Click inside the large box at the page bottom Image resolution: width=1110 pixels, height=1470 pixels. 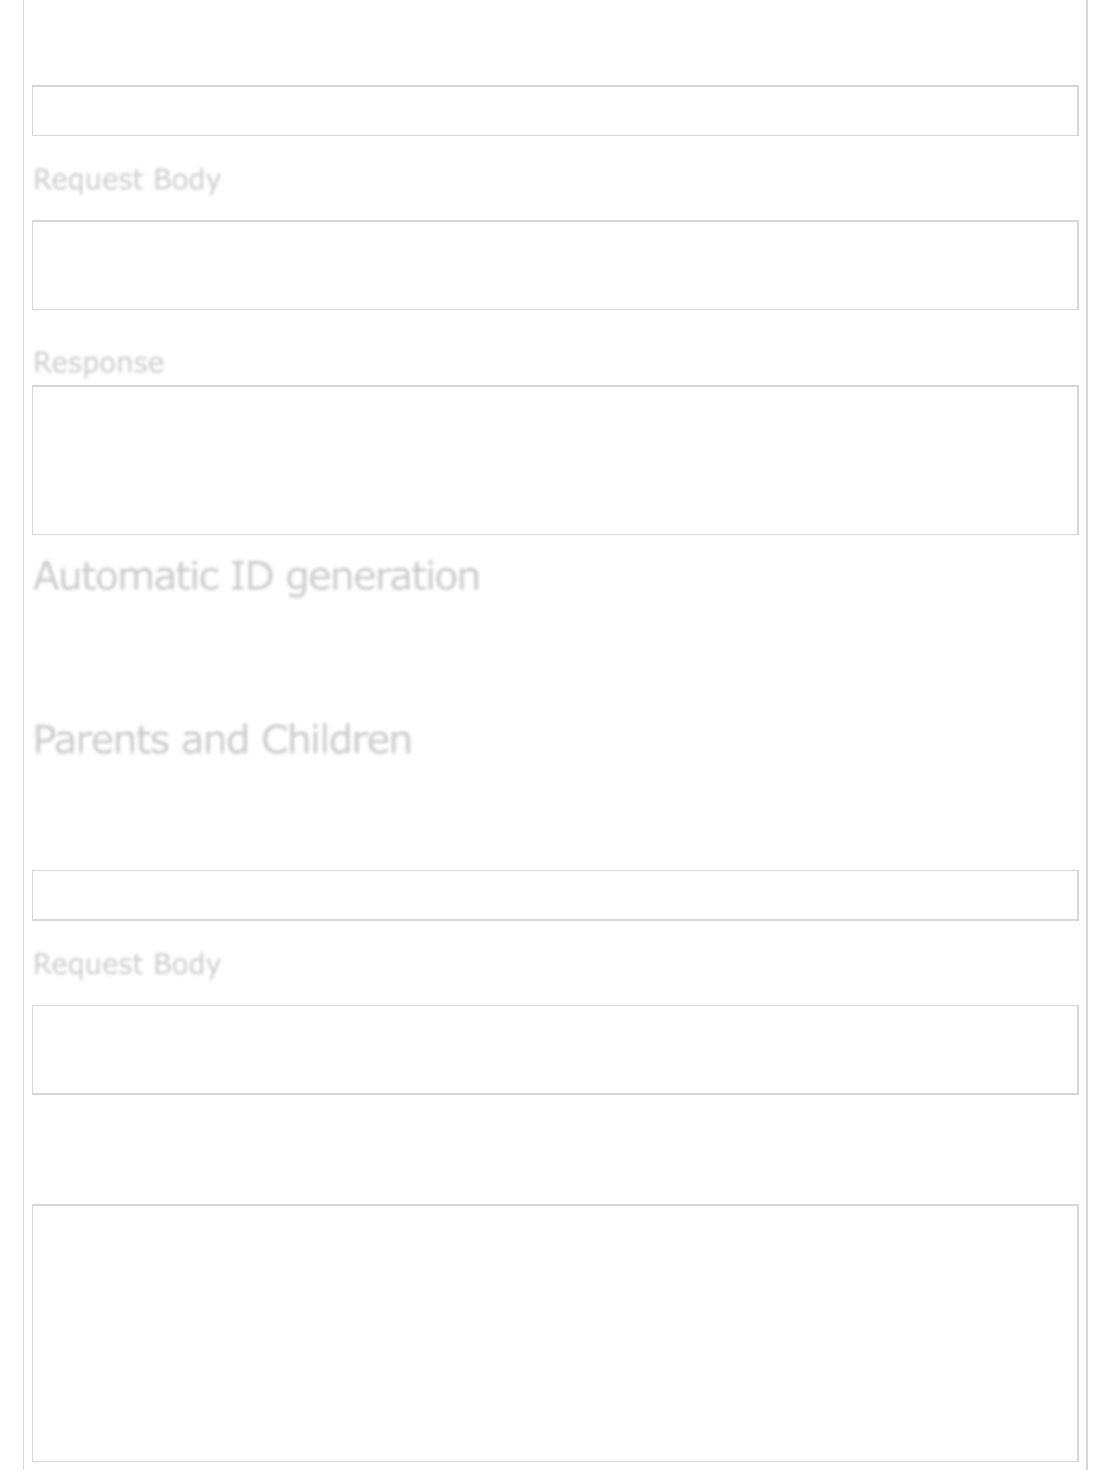click(555, 1333)
